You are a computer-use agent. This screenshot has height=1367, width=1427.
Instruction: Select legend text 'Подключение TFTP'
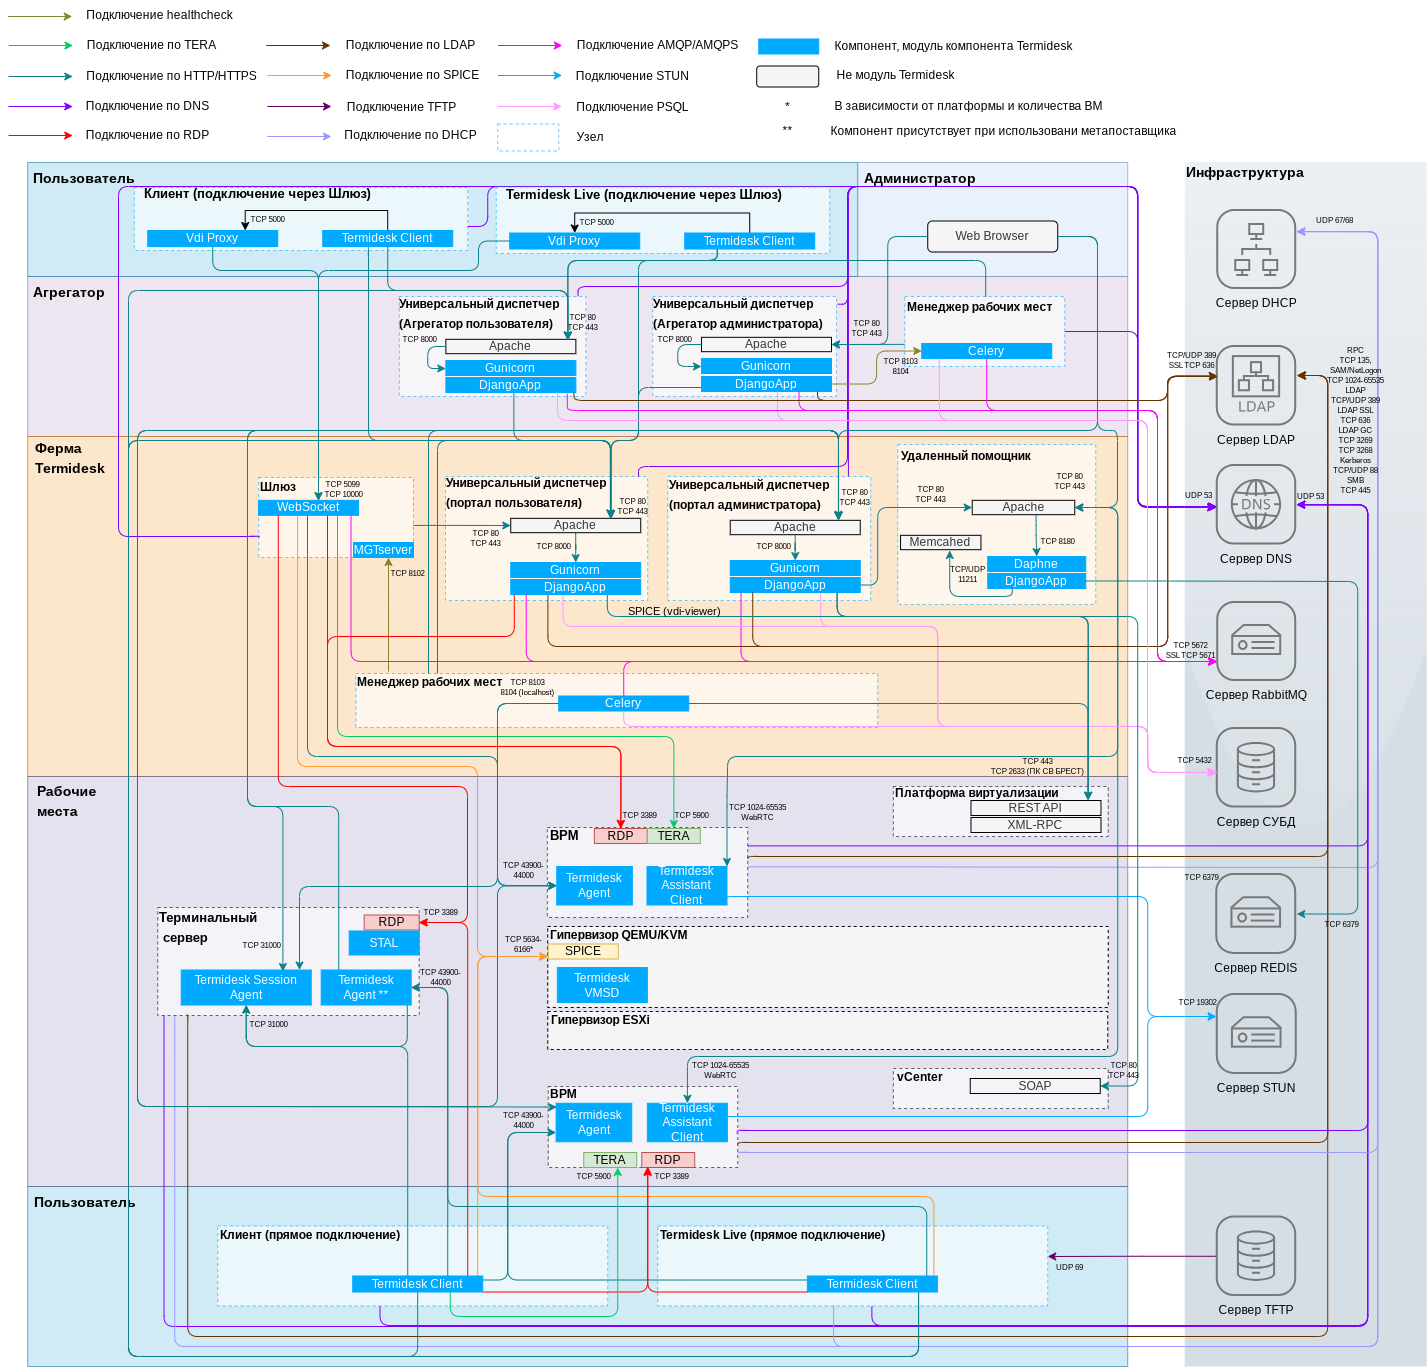tap(401, 107)
